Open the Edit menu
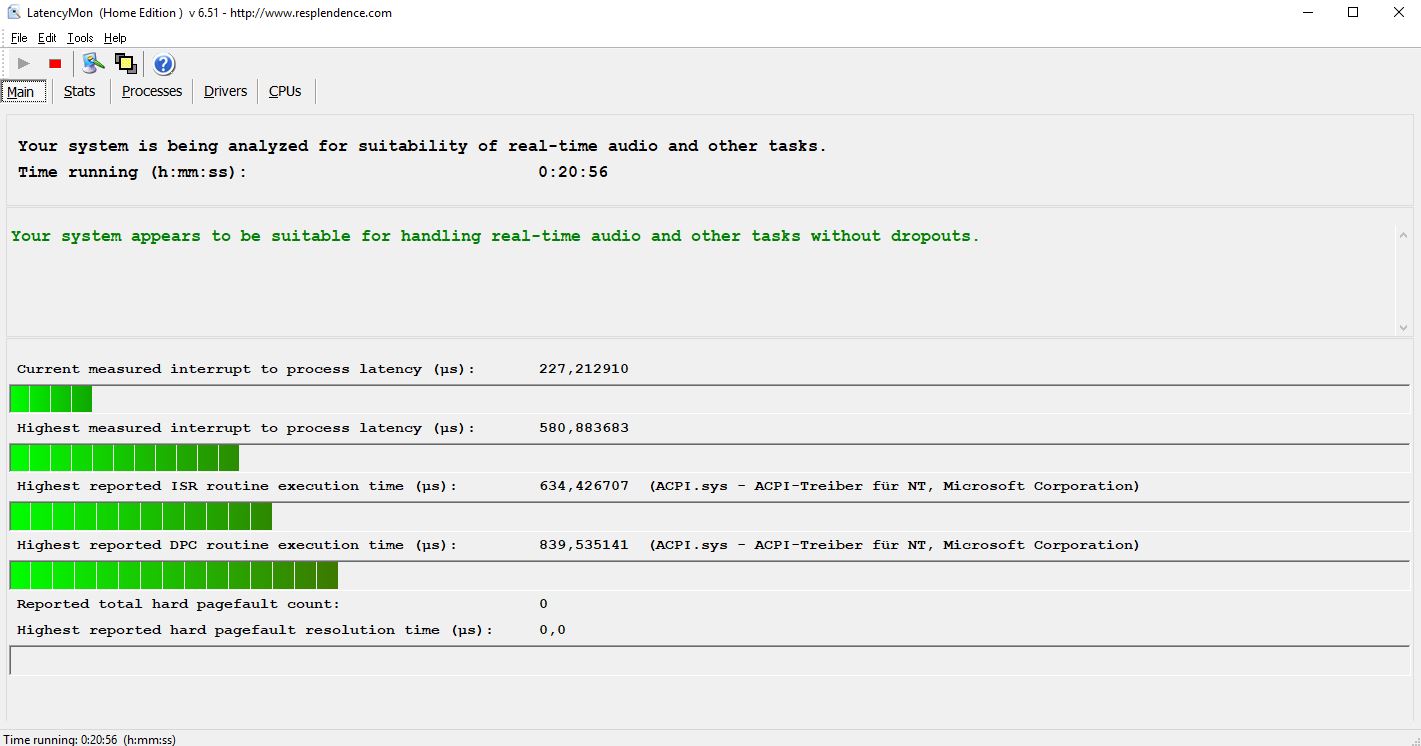This screenshot has height=746, width=1421. coord(47,38)
